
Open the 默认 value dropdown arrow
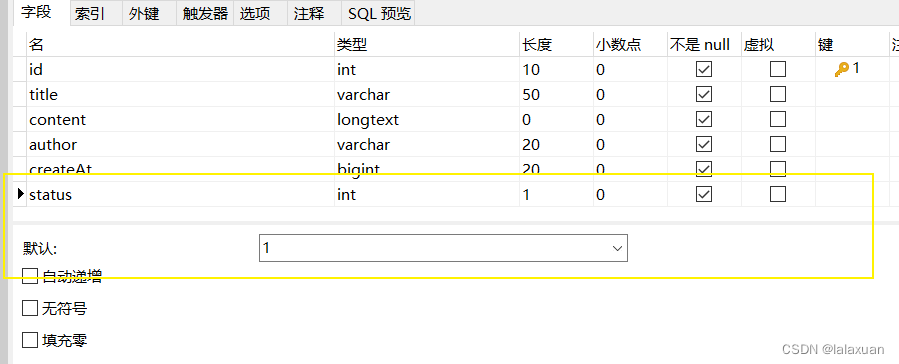617,248
